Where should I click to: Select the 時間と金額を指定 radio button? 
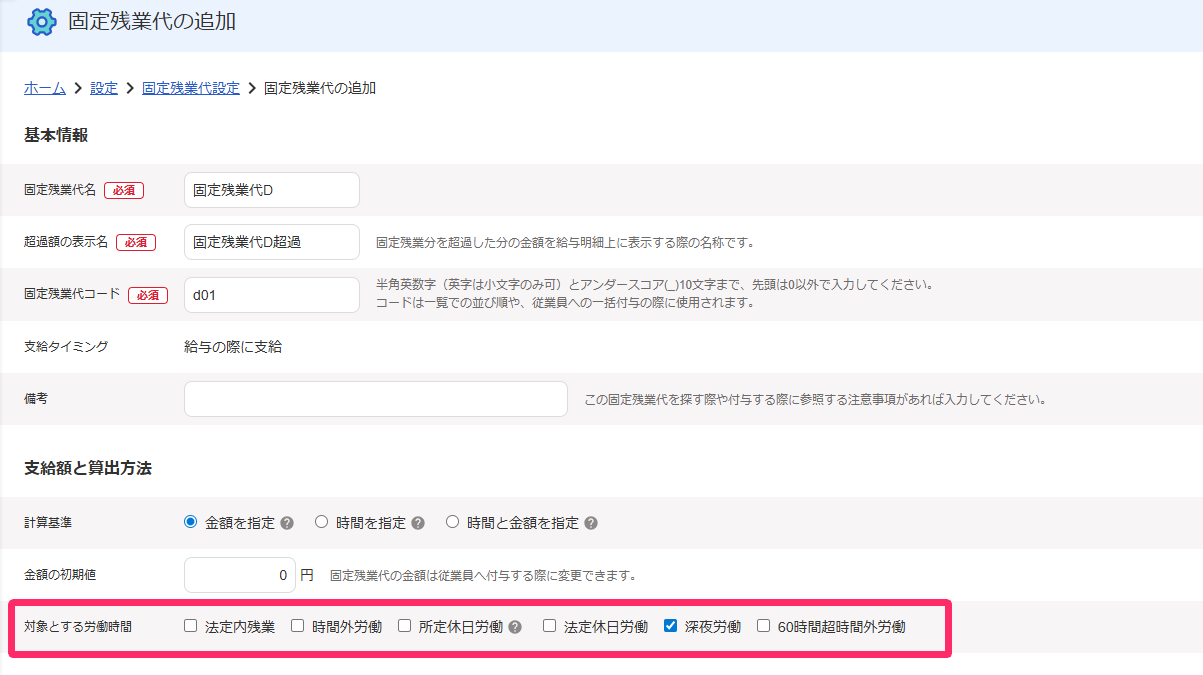click(452, 522)
